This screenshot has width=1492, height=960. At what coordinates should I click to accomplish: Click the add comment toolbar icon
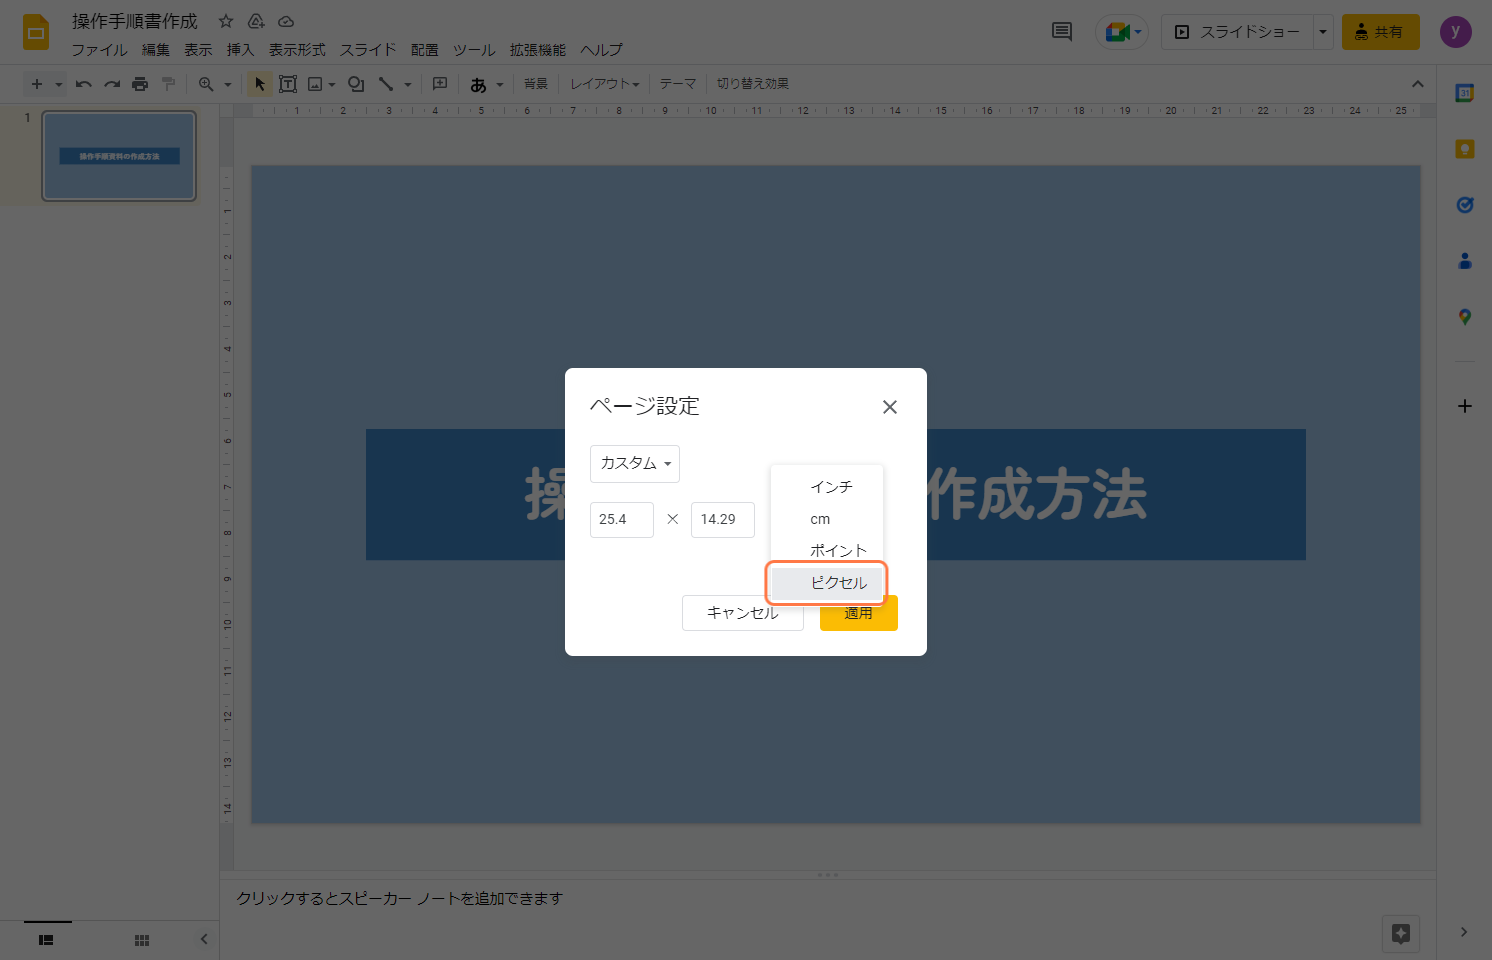[x=440, y=84]
